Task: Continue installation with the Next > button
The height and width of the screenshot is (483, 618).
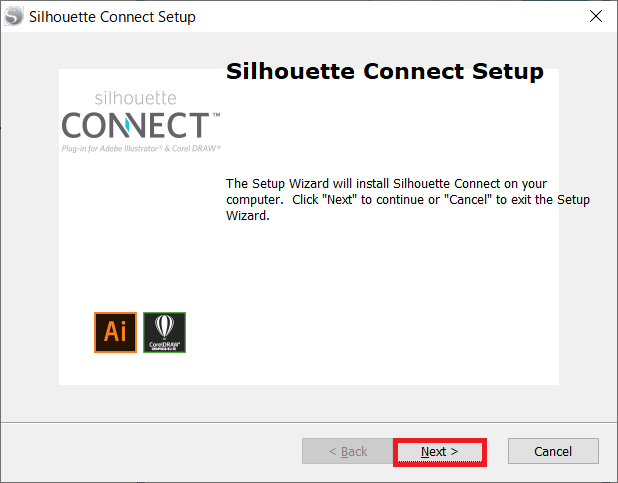Action: pos(440,452)
